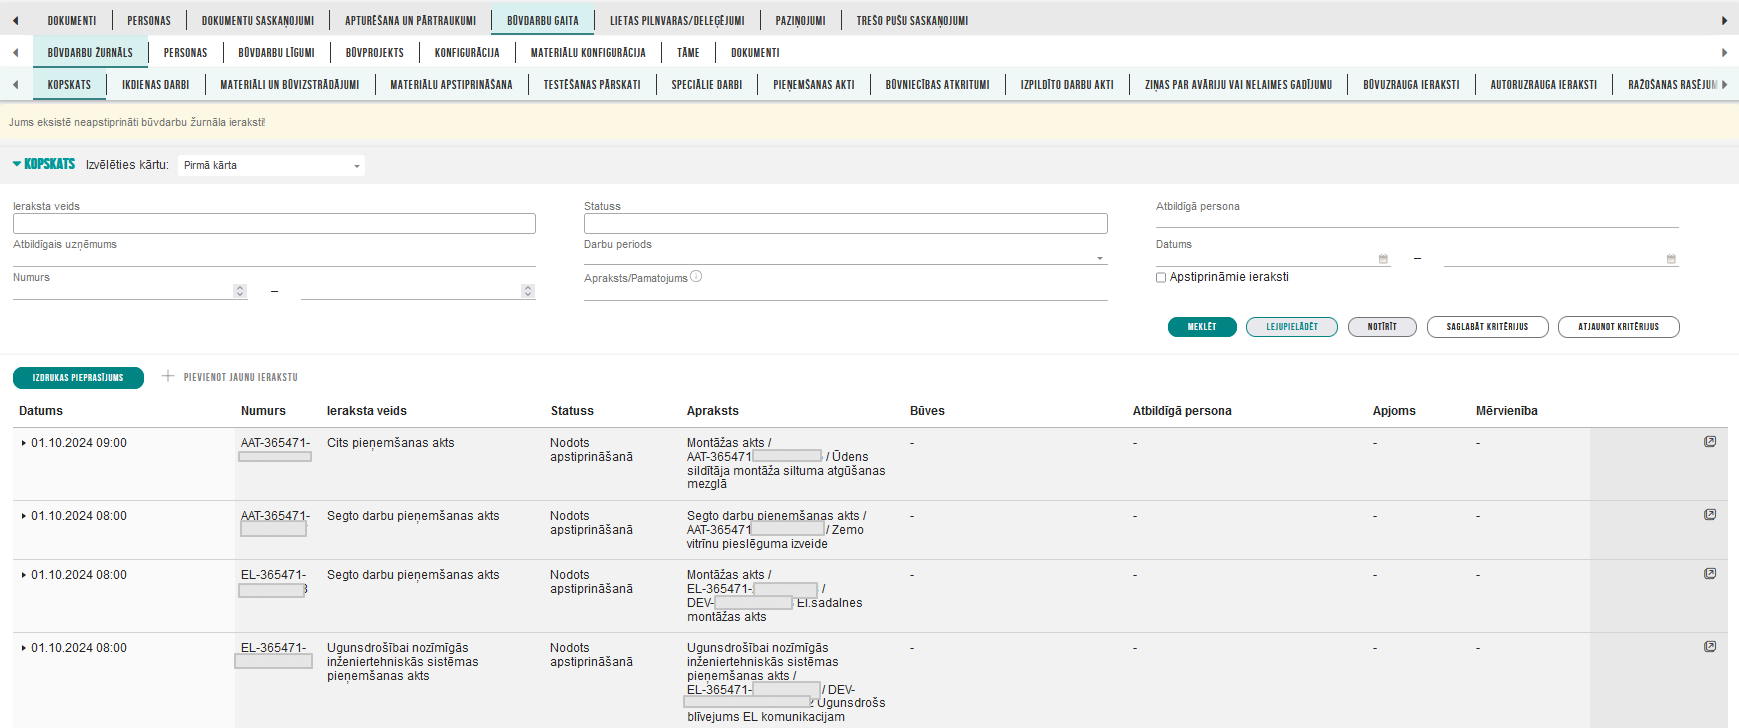Open the Izvēlēties kārtu dropdown showing Pirmā kārta
Image resolution: width=1739 pixels, height=728 pixels.
(x=271, y=165)
